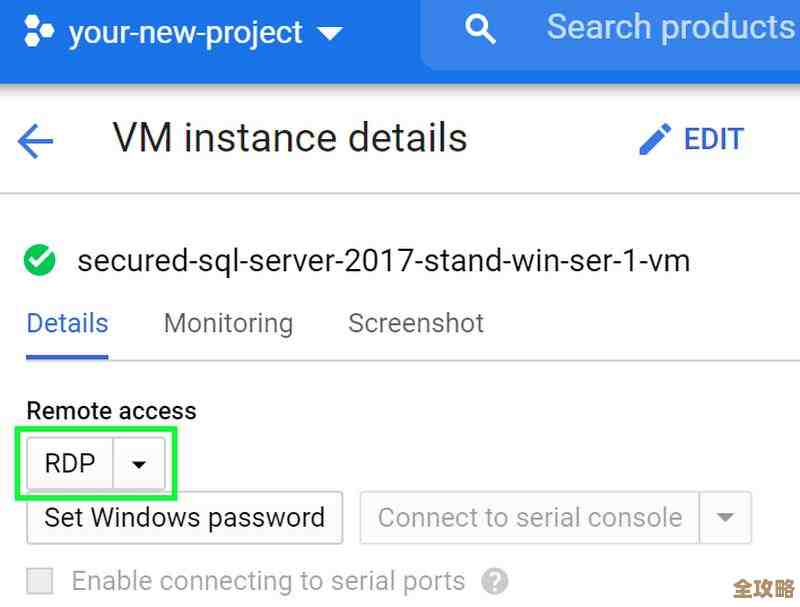Expand the your-new-project project selector

pos(330,31)
